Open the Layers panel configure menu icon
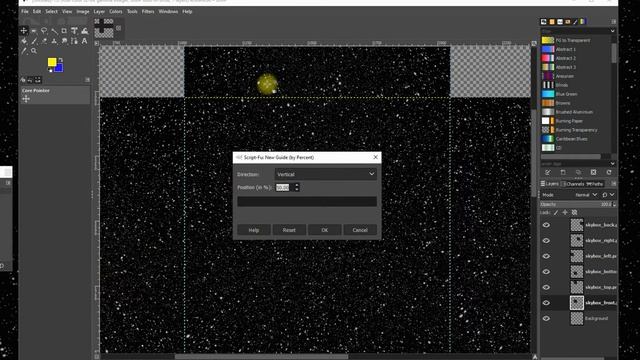 613,184
